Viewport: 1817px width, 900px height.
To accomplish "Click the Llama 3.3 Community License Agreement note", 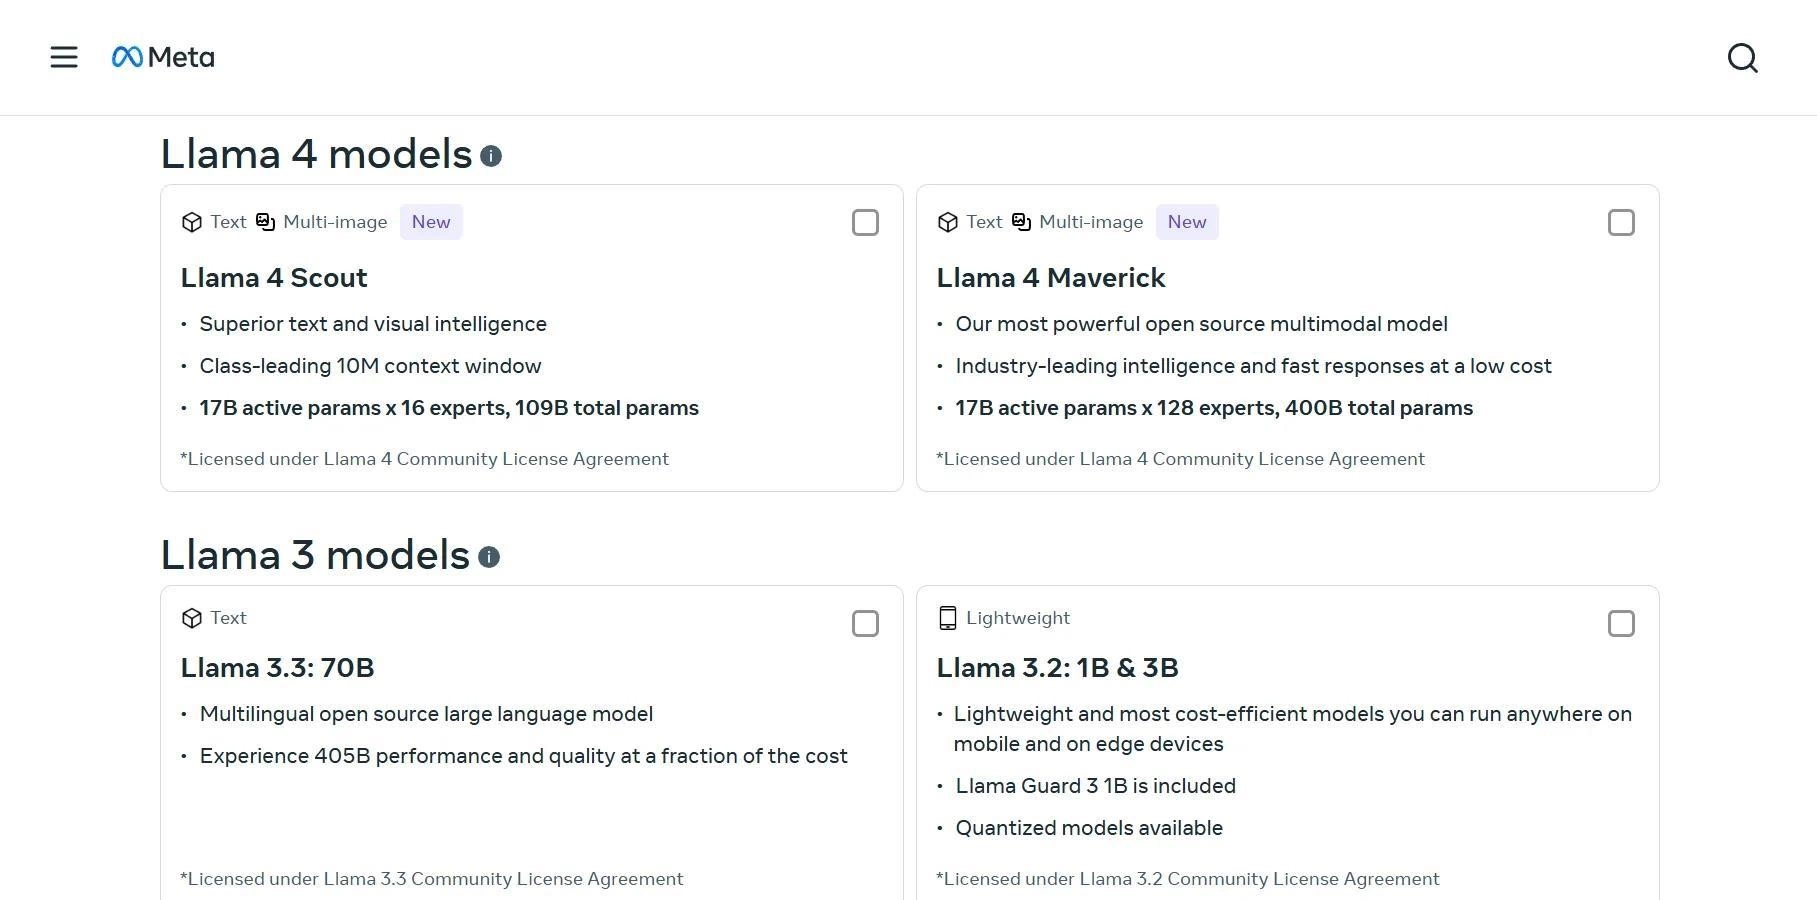I will [x=432, y=879].
